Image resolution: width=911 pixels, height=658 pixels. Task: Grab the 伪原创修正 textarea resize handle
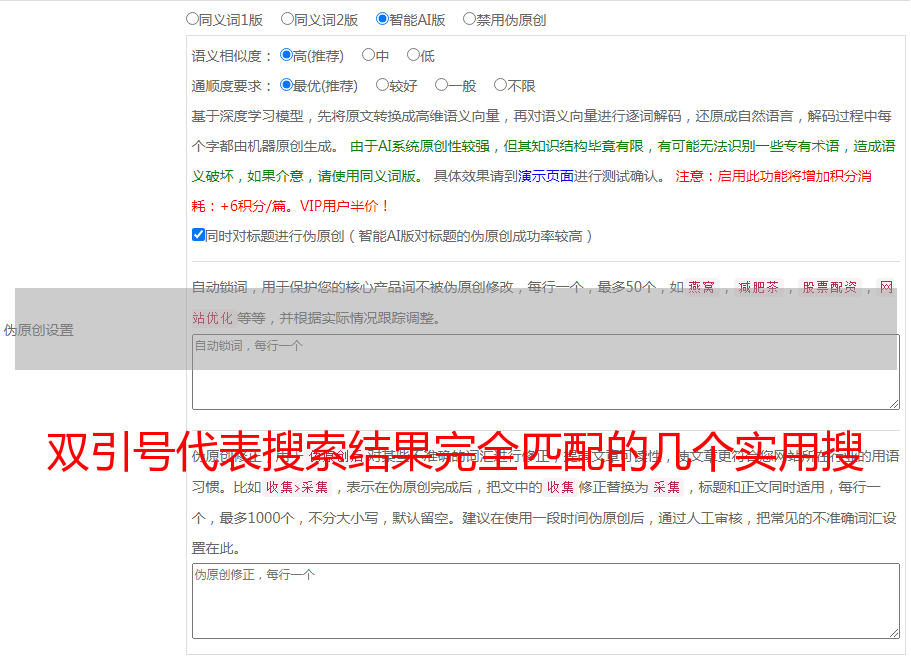894,633
